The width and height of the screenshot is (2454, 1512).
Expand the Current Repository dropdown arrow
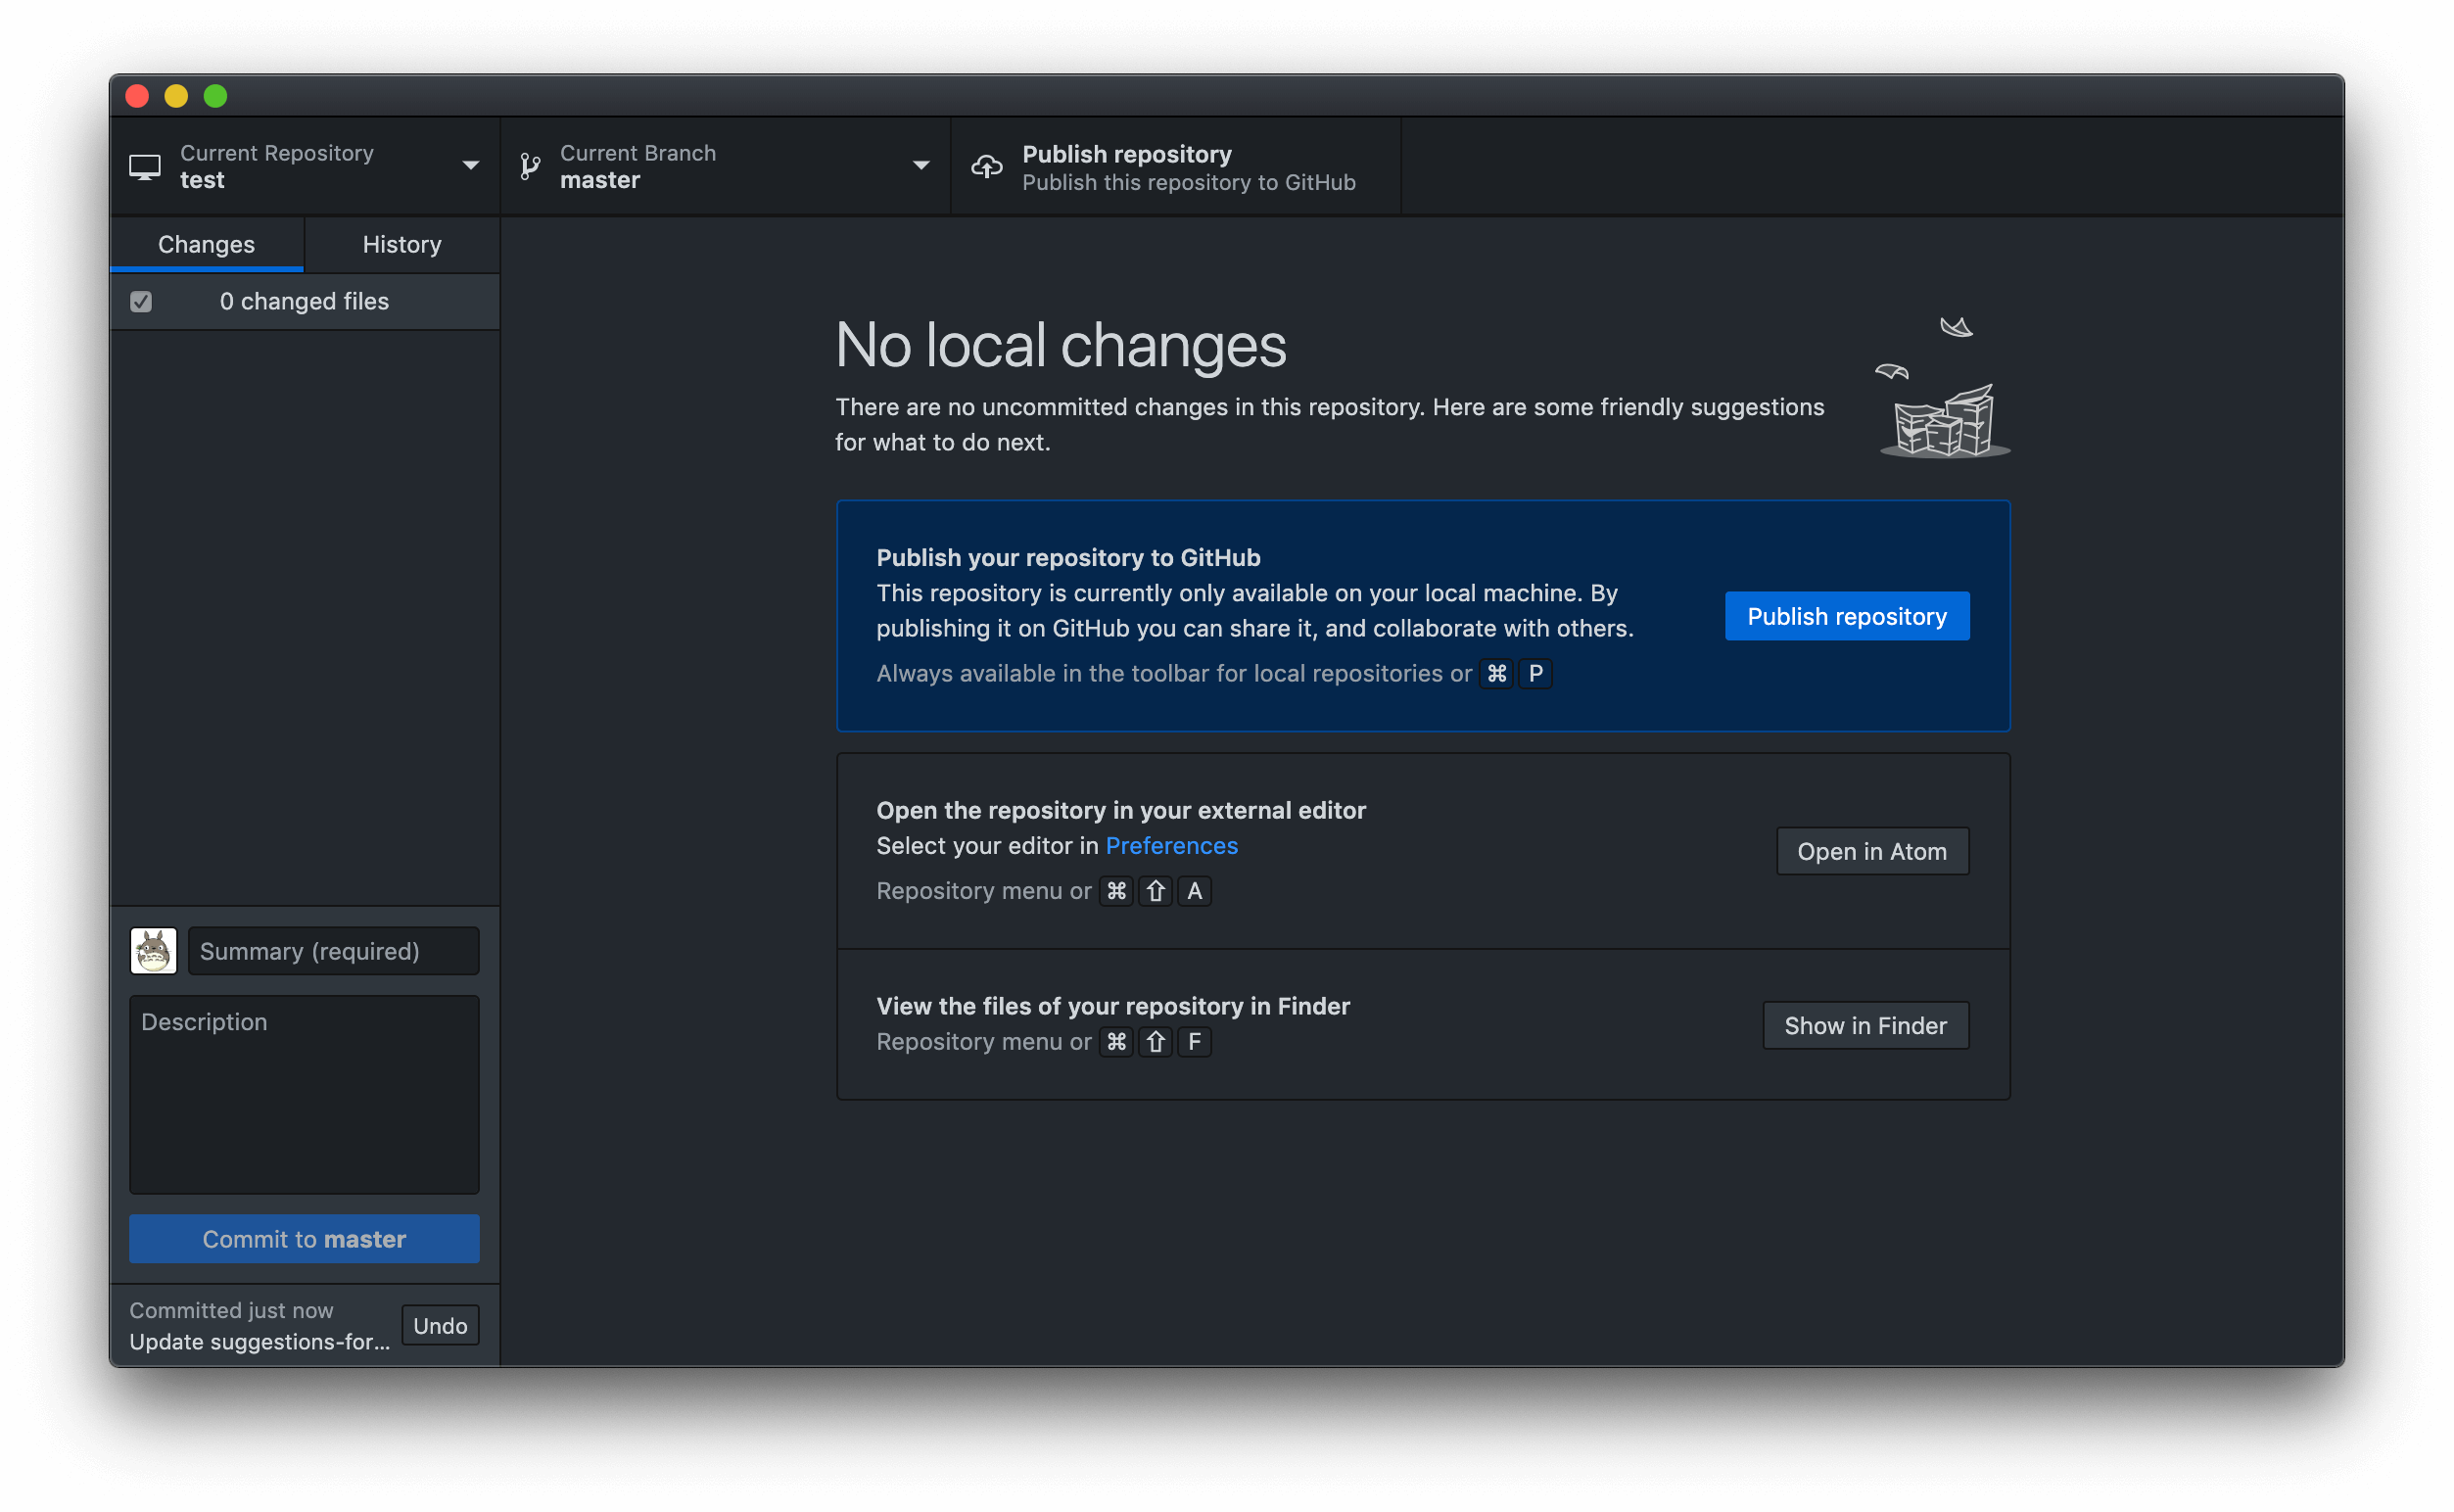click(470, 165)
